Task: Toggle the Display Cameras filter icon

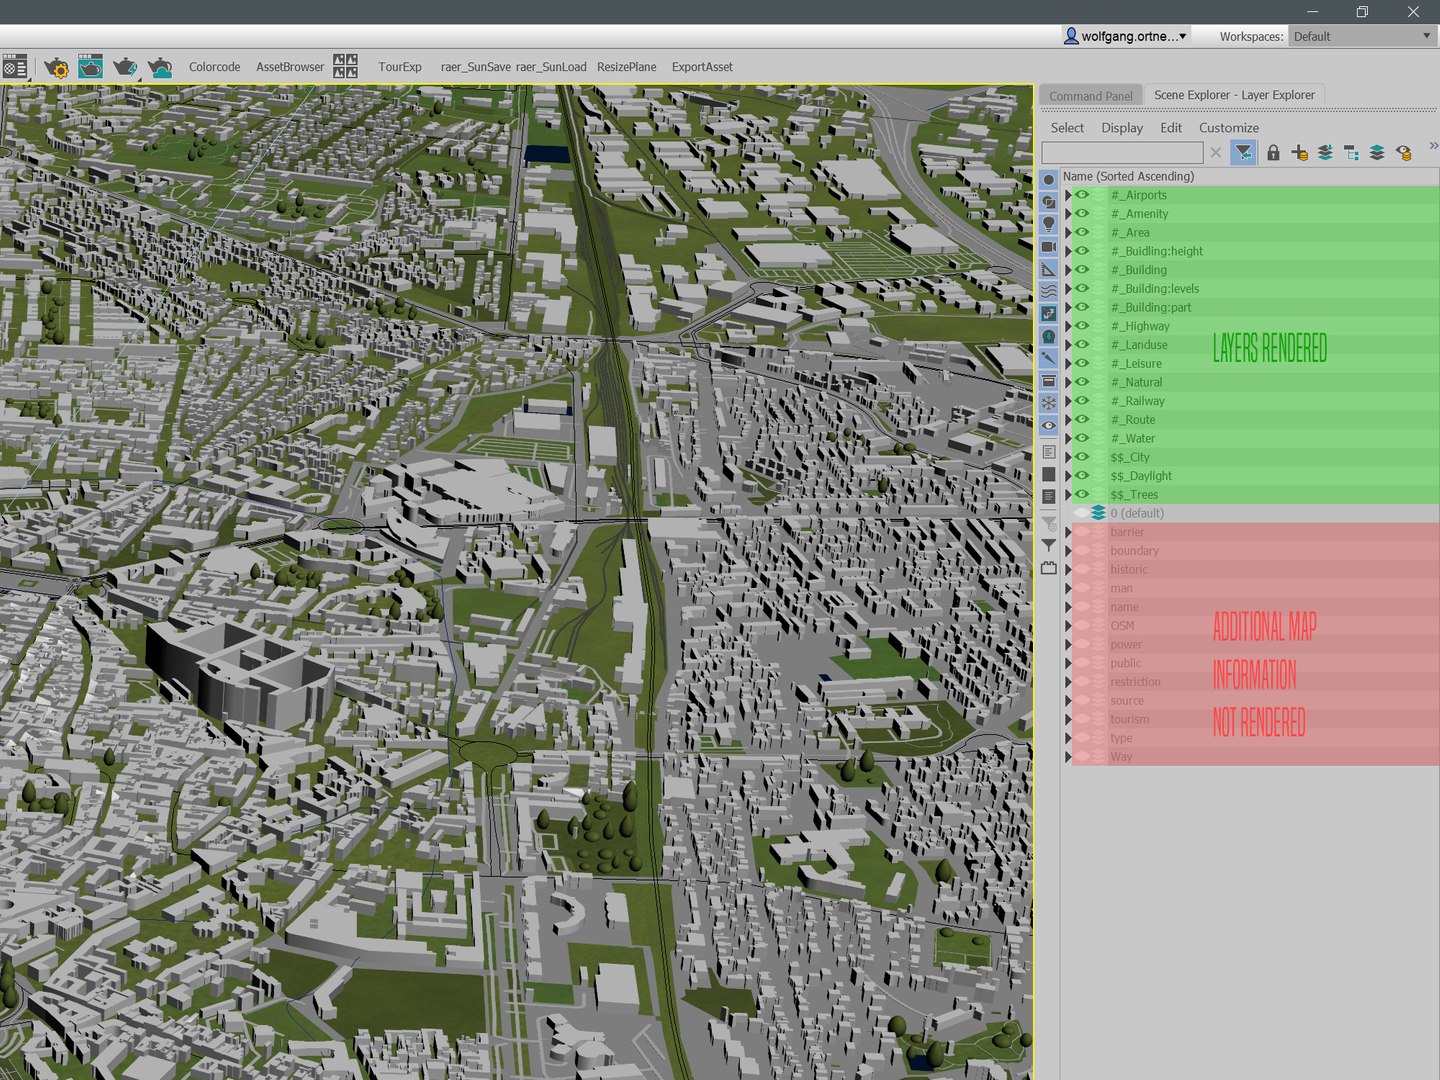Action: click(1048, 247)
